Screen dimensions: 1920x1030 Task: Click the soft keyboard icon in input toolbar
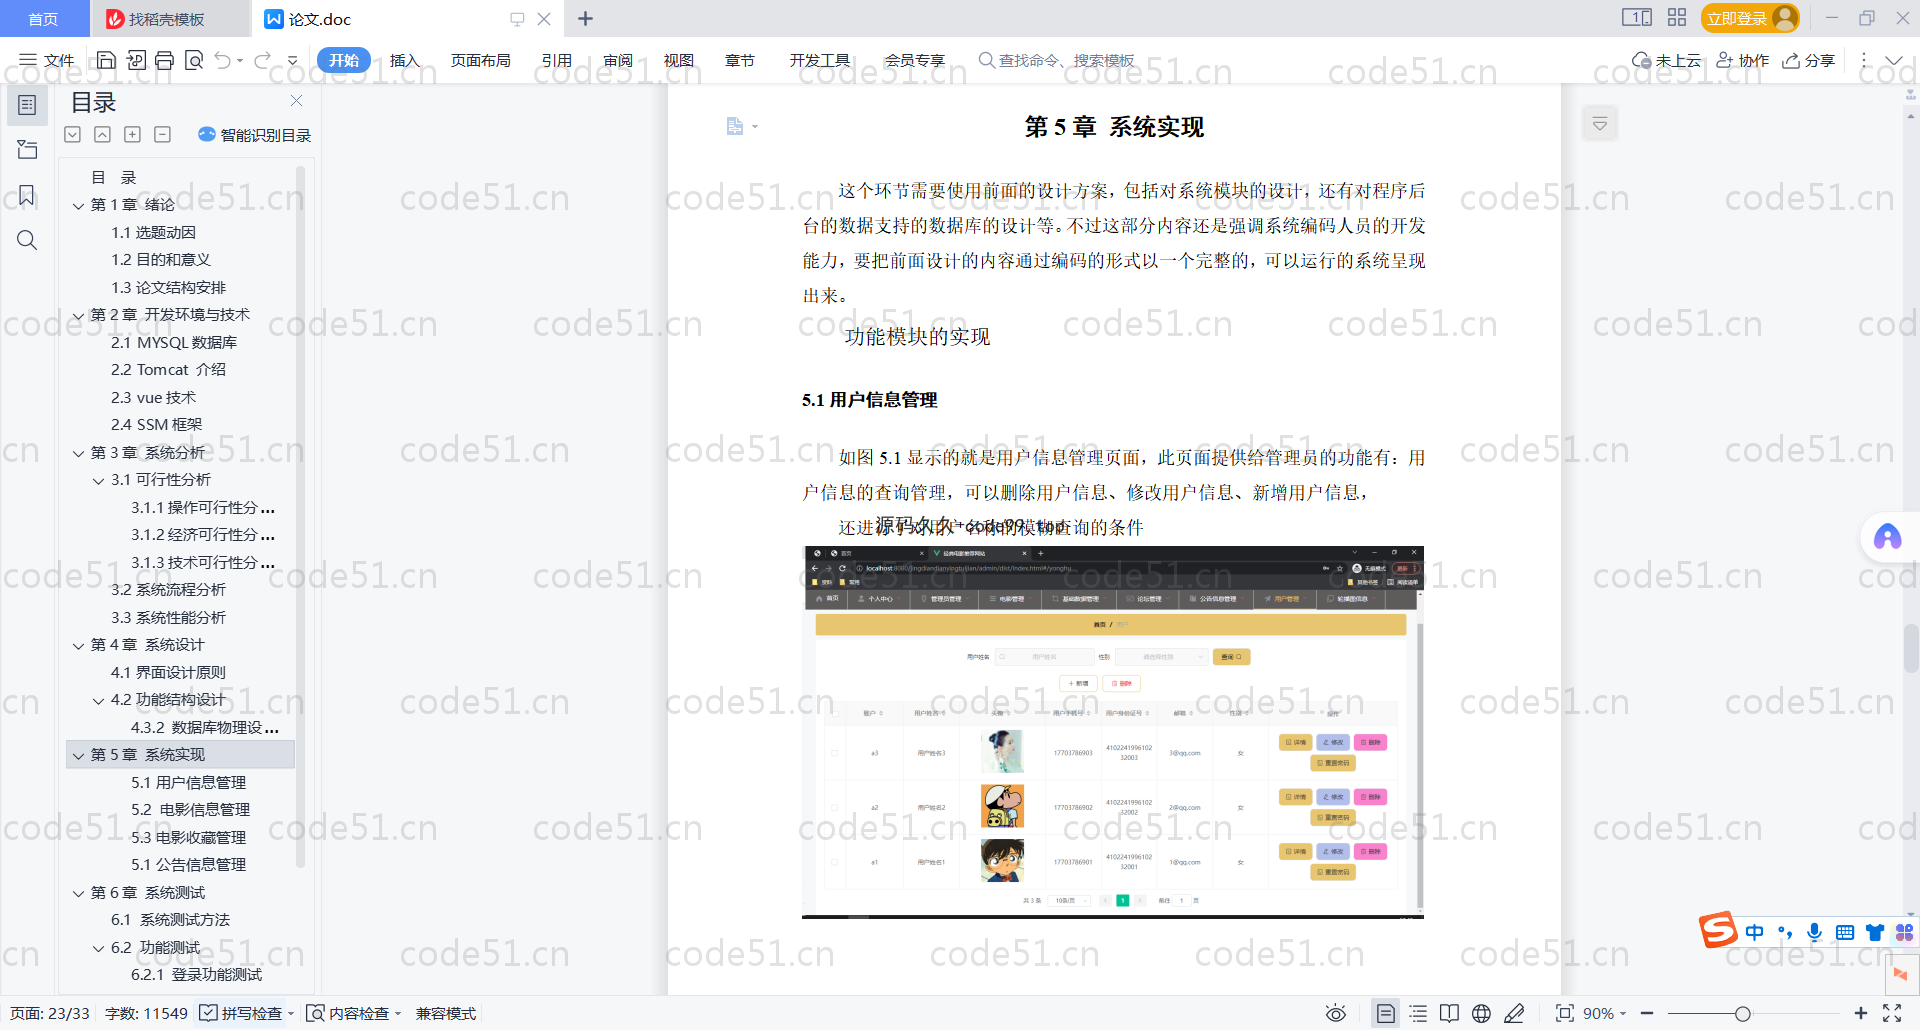(1845, 932)
